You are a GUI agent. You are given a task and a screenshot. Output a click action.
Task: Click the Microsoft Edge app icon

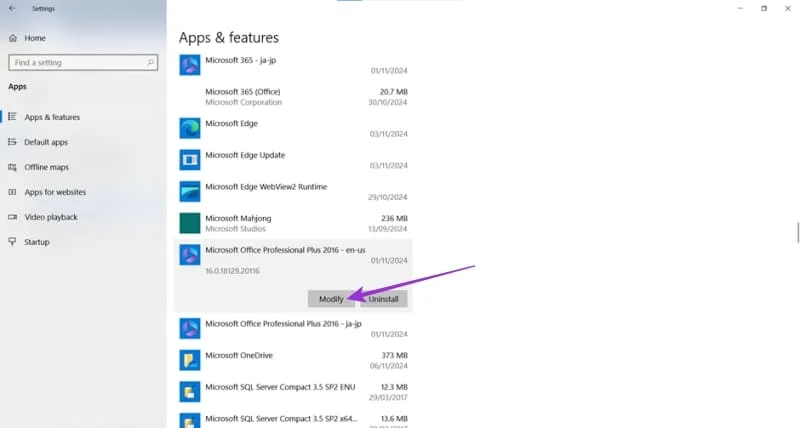coord(190,129)
